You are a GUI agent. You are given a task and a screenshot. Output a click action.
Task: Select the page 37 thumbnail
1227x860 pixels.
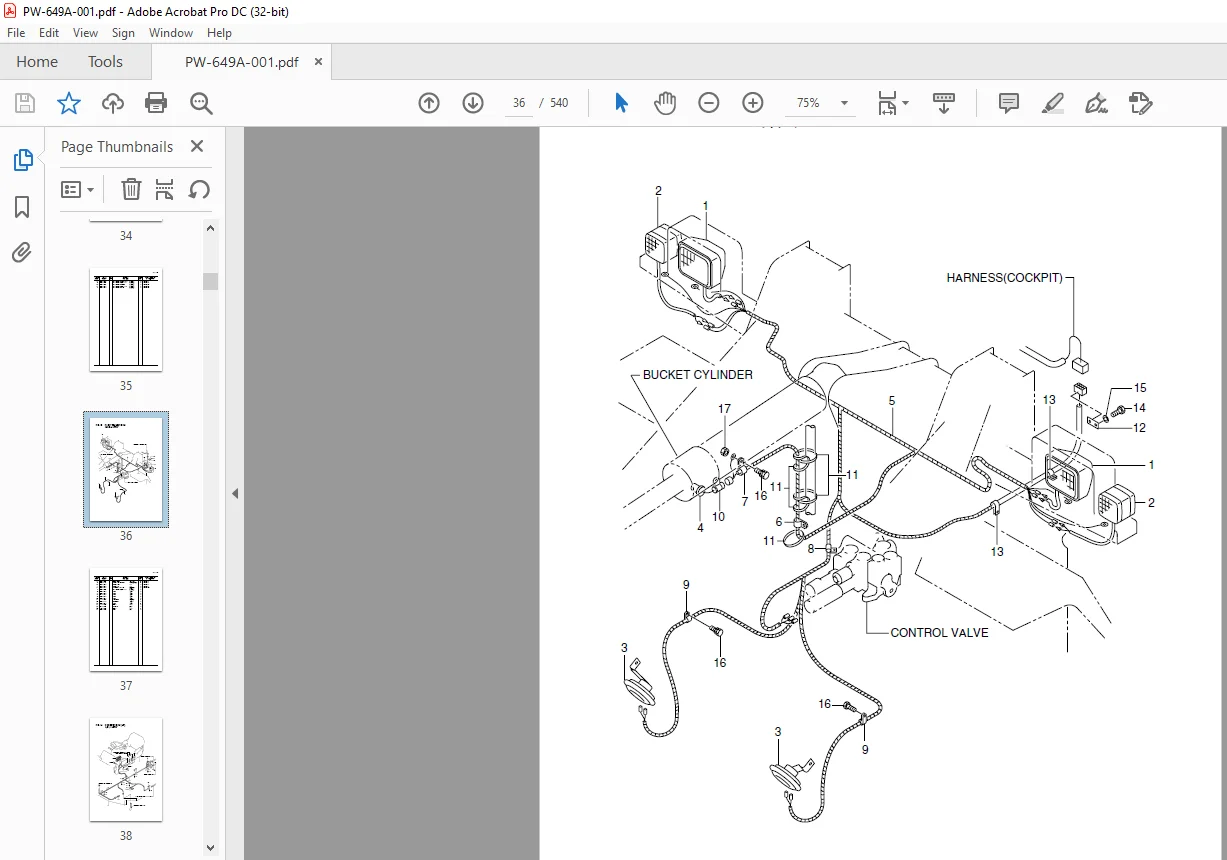(x=126, y=620)
